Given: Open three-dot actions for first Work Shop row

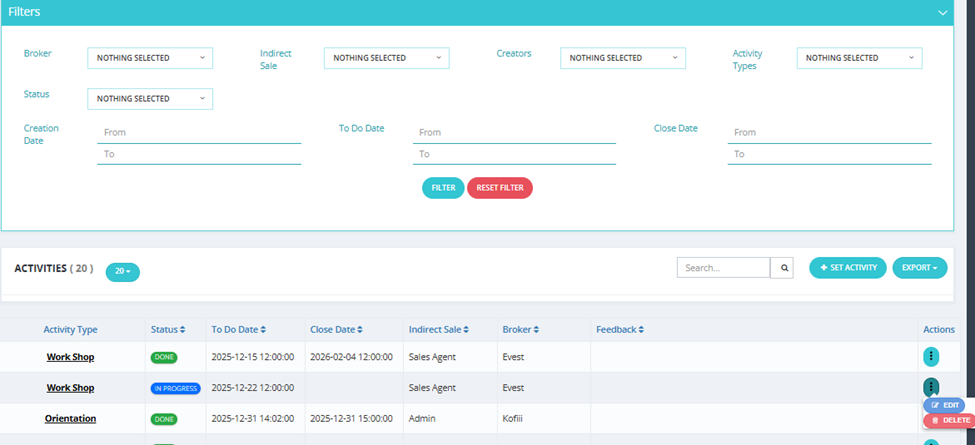Looking at the screenshot, I should [x=931, y=357].
